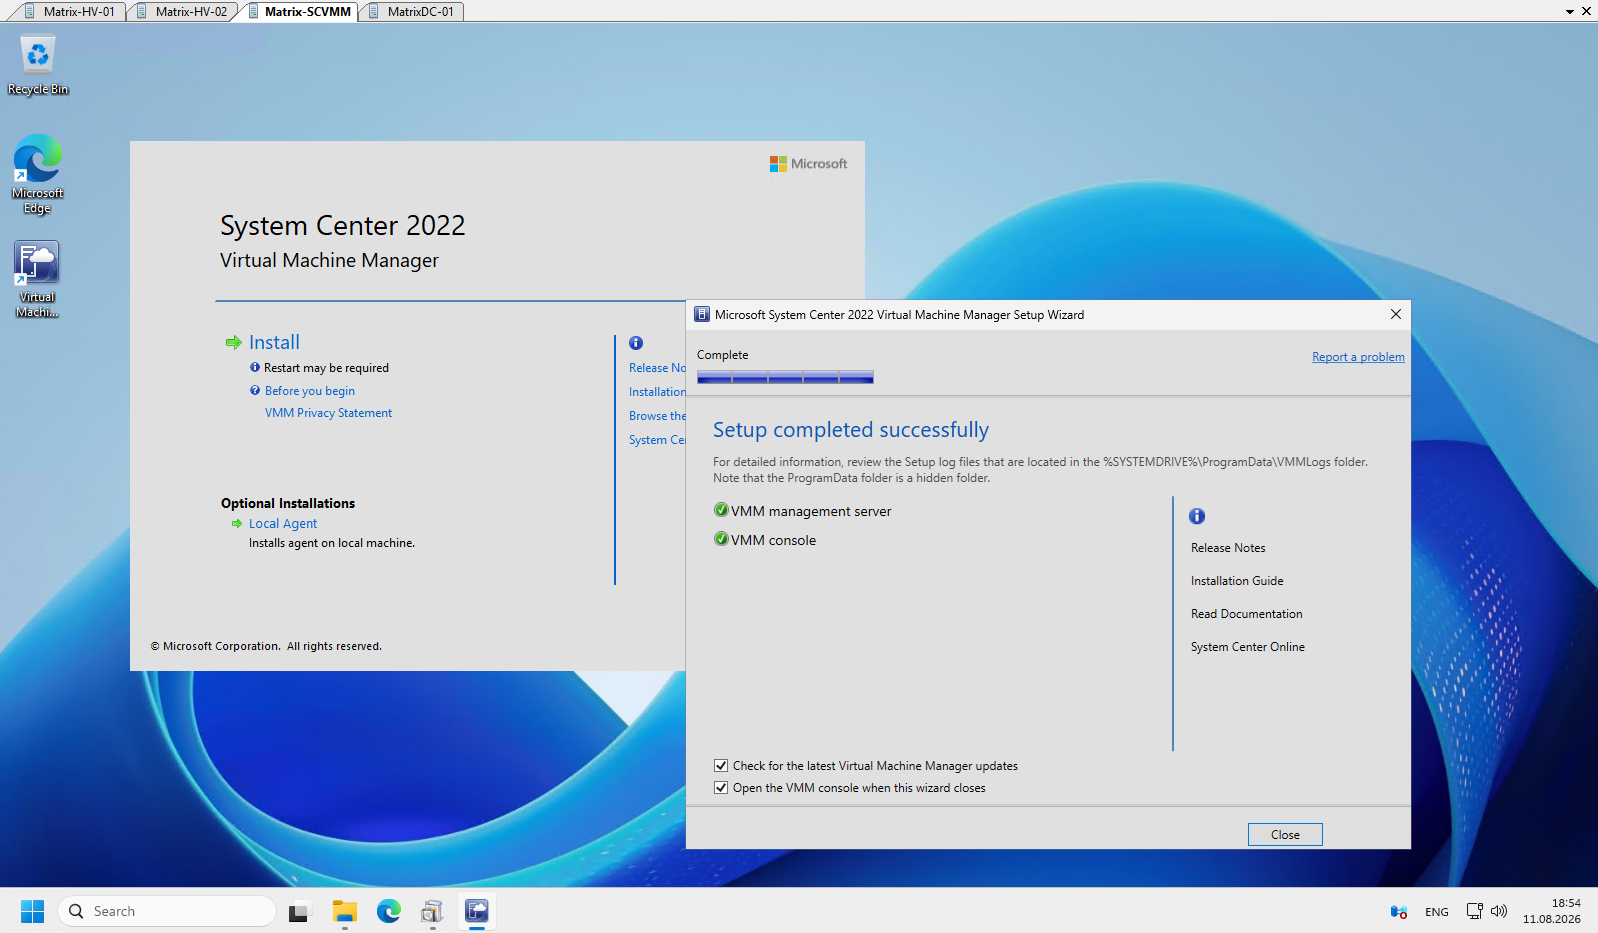Click the info icon next to Restart may be required
Screen dimensions: 1598x933
pos(255,368)
